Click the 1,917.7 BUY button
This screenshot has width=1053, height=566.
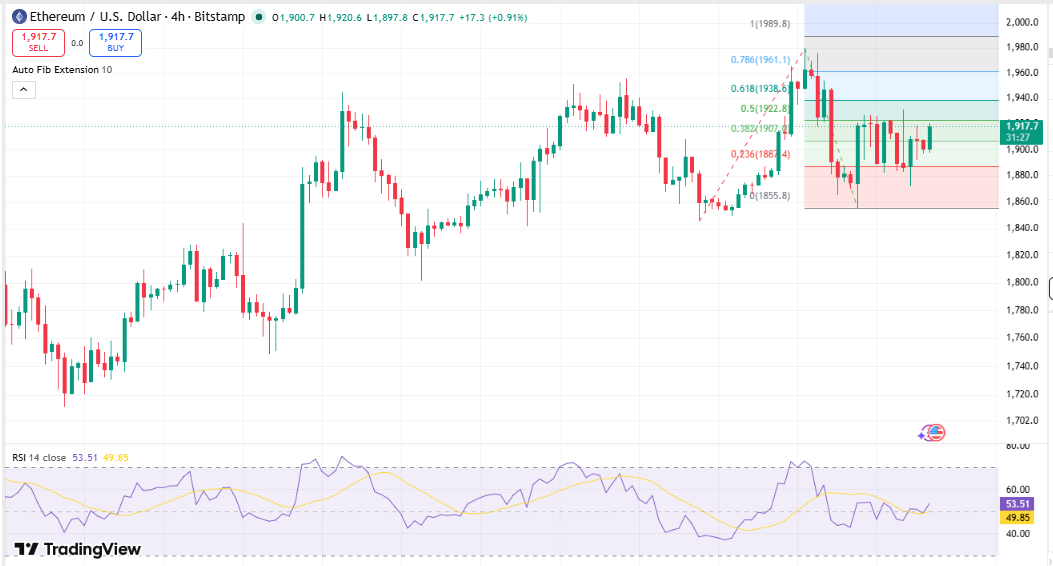coord(116,42)
